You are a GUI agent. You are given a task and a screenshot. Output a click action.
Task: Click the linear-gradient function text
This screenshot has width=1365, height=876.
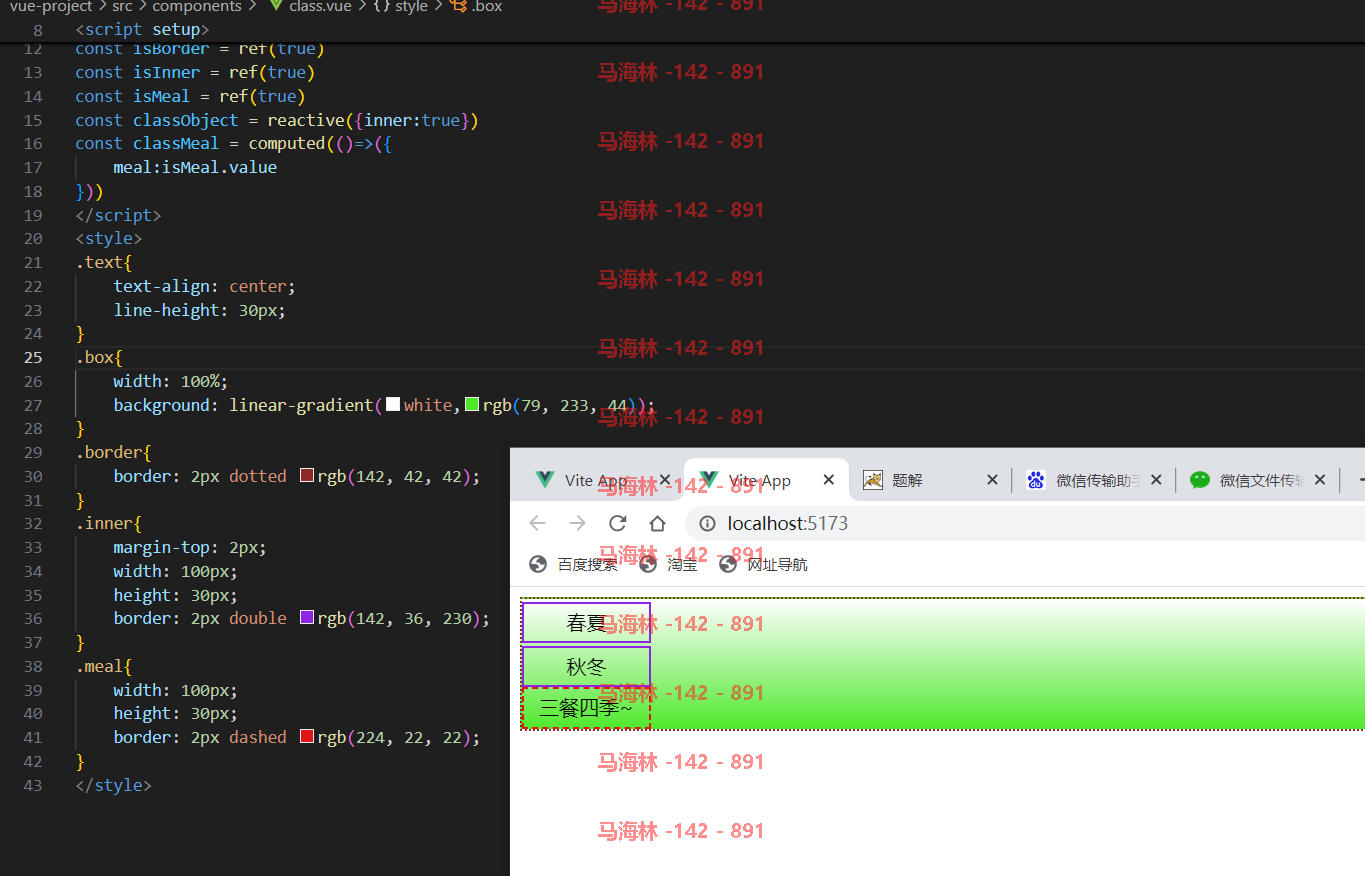point(301,405)
